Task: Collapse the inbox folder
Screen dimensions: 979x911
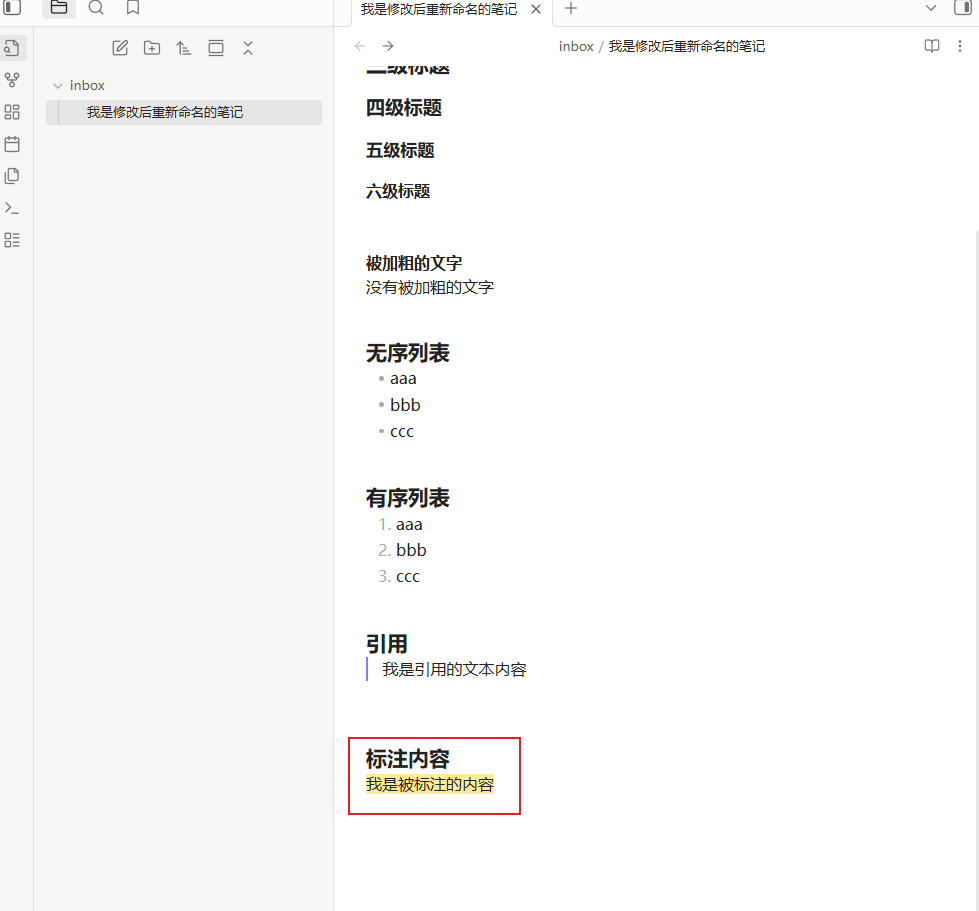Action: [x=58, y=86]
